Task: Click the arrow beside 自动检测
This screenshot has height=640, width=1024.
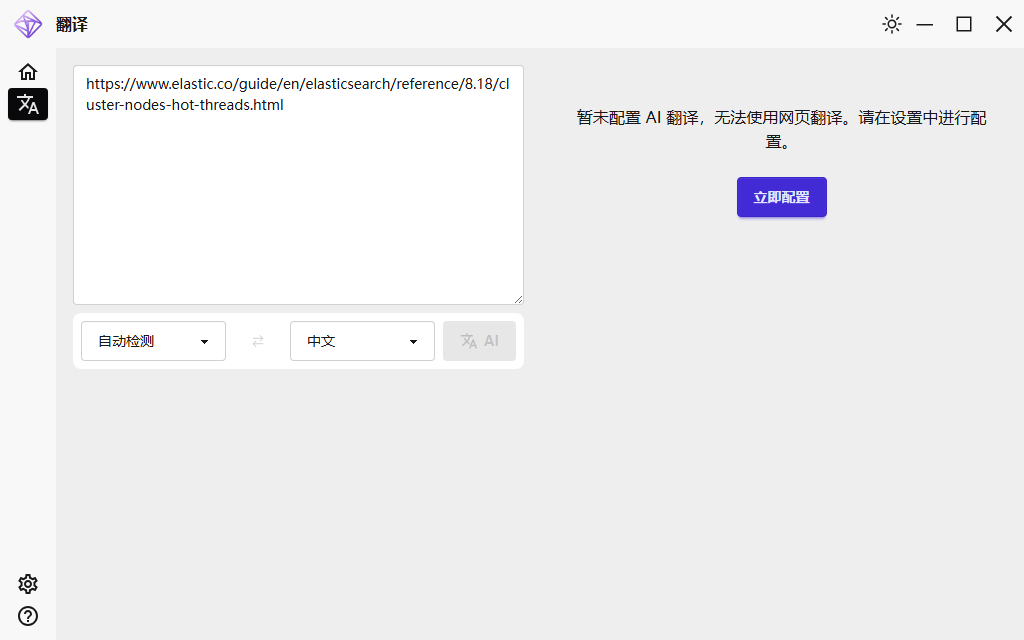Action: (x=205, y=342)
